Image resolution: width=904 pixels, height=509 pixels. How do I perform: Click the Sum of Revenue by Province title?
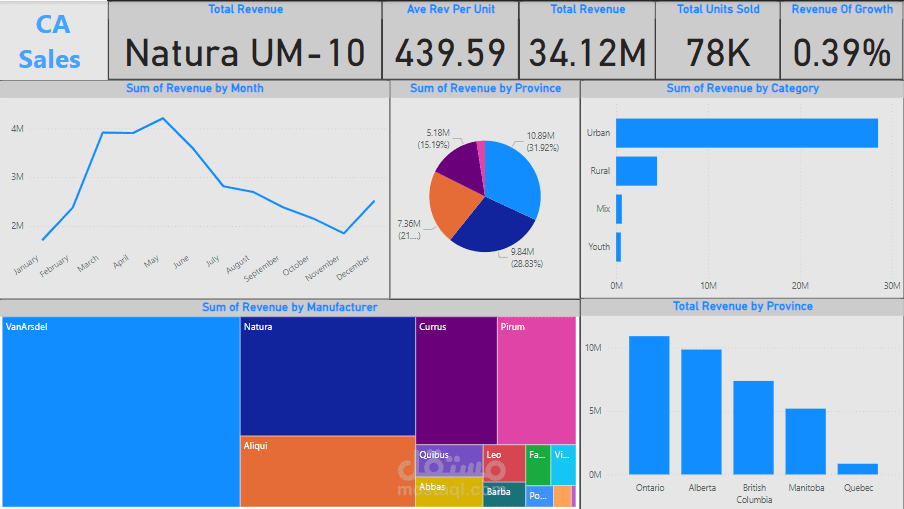pos(485,88)
